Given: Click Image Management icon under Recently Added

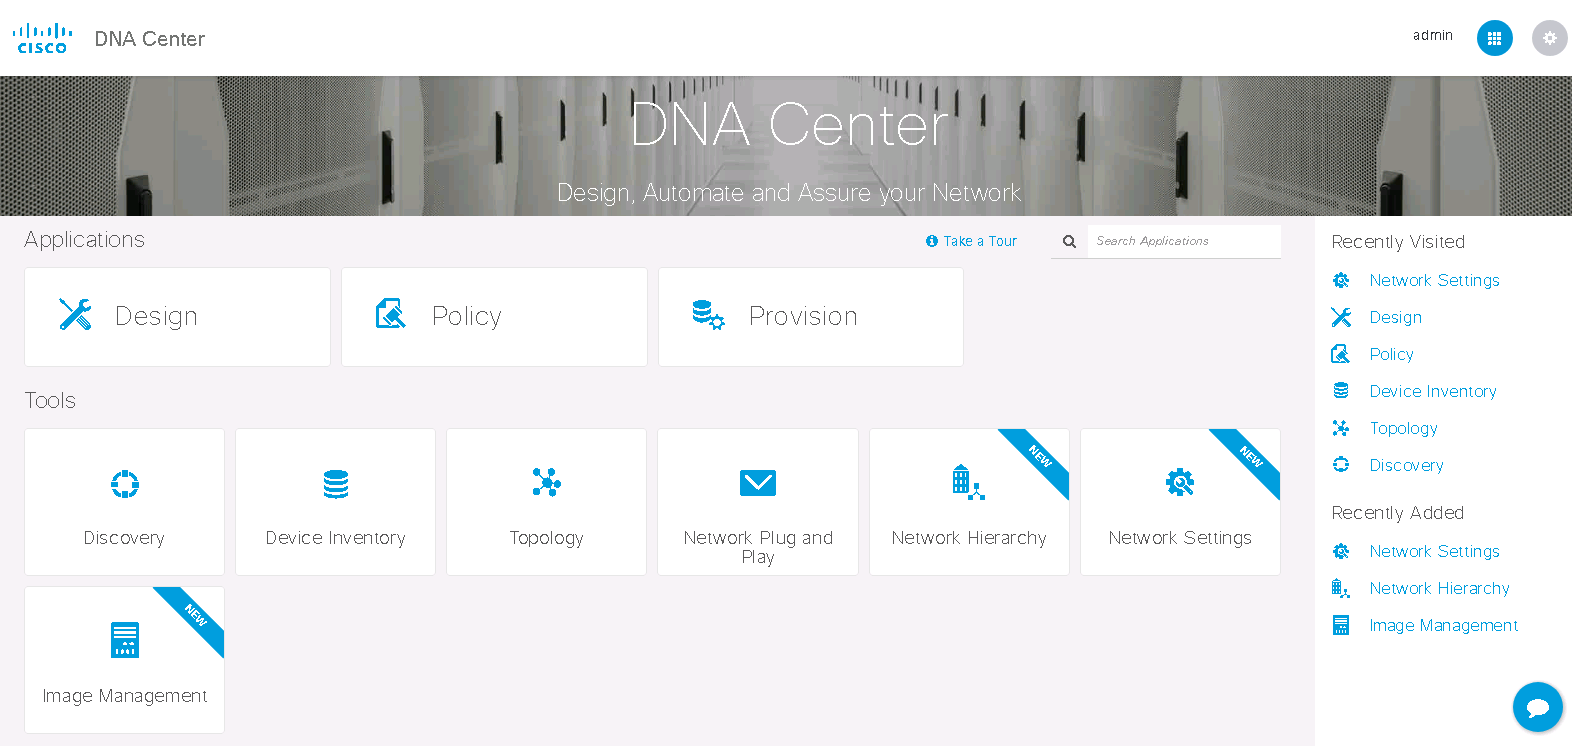Looking at the screenshot, I should point(1341,625).
